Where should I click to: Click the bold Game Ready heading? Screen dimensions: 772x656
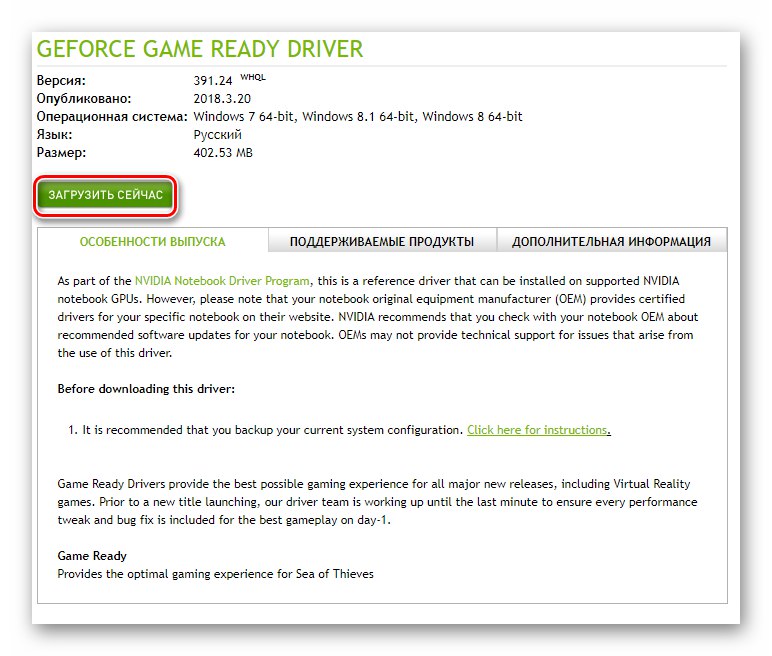(92, 556)
